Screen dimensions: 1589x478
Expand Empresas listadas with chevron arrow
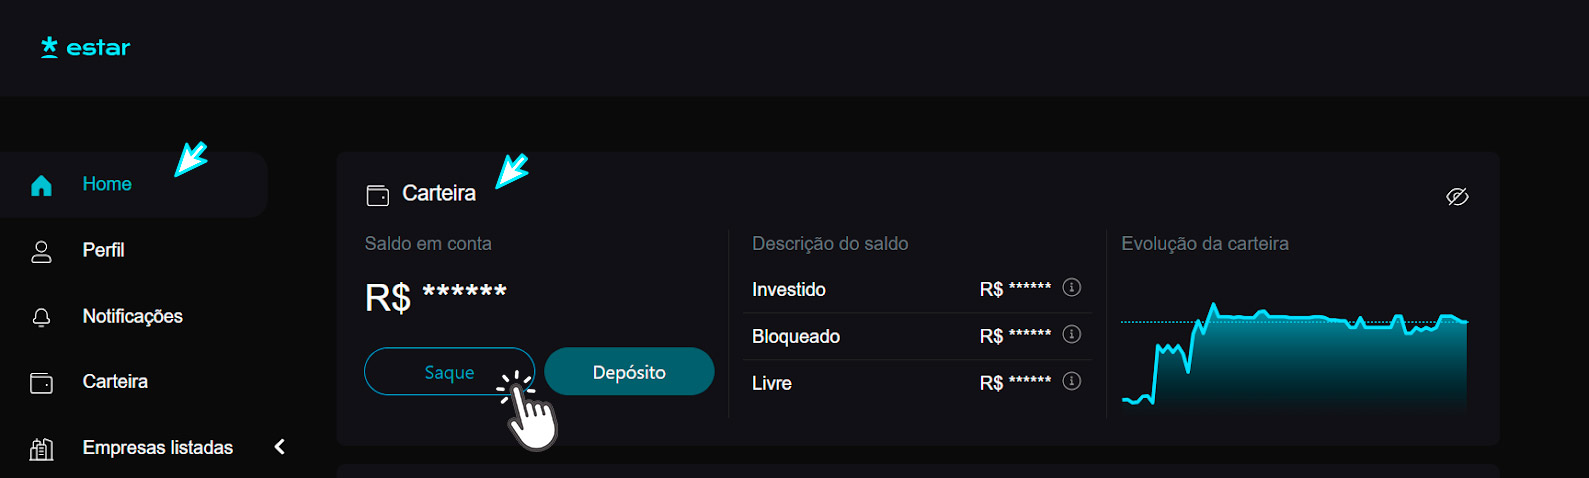tap(280, 447)
